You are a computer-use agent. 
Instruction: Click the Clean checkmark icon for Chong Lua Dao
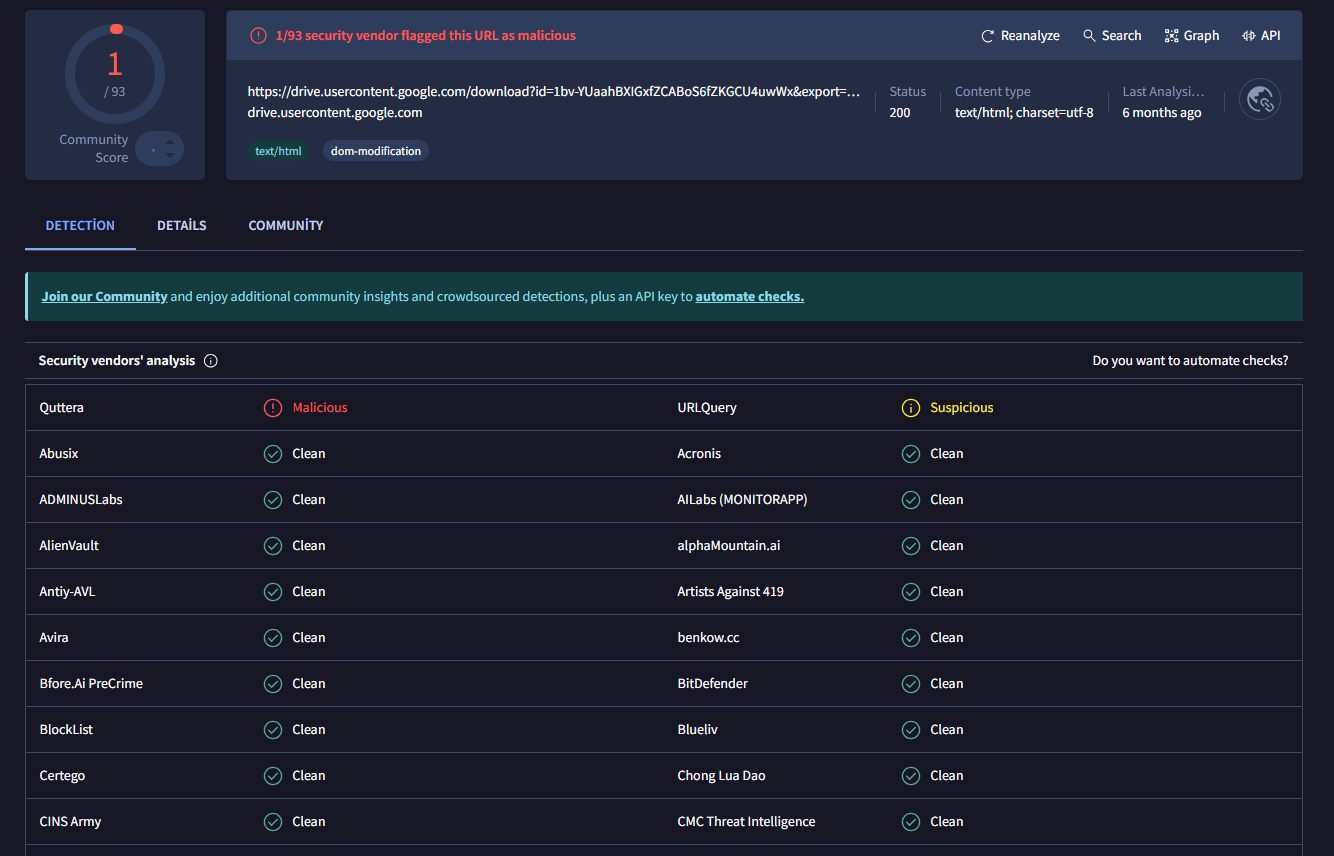911,776
